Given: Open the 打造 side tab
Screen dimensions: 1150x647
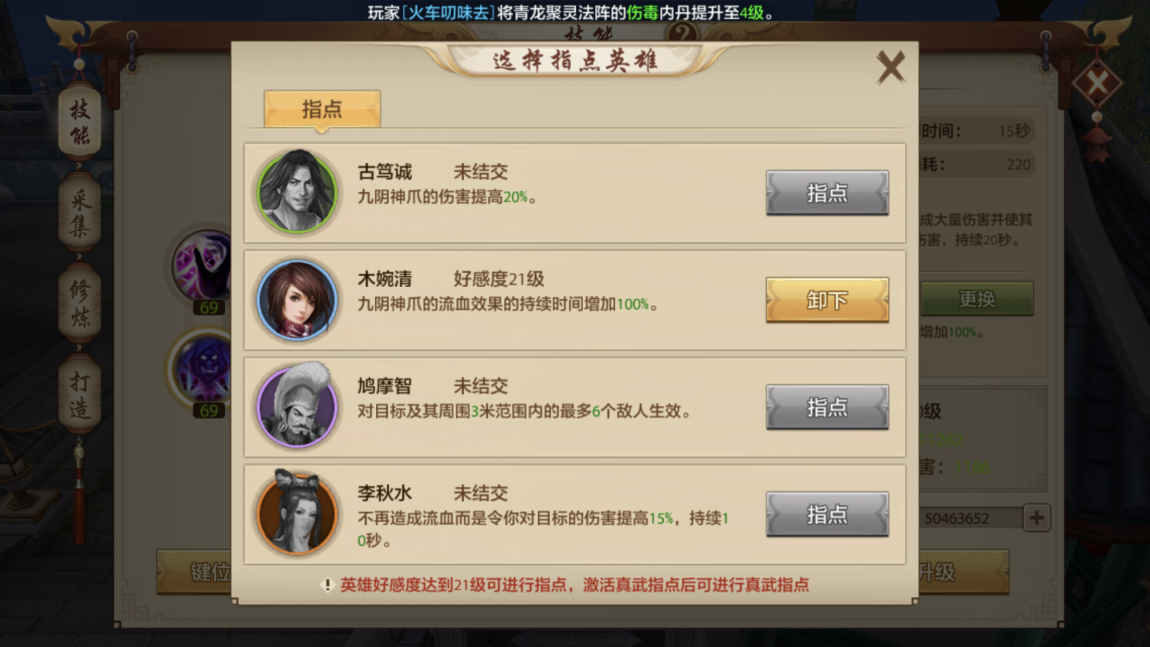Looking at the screenshot, I should (80, 394).
